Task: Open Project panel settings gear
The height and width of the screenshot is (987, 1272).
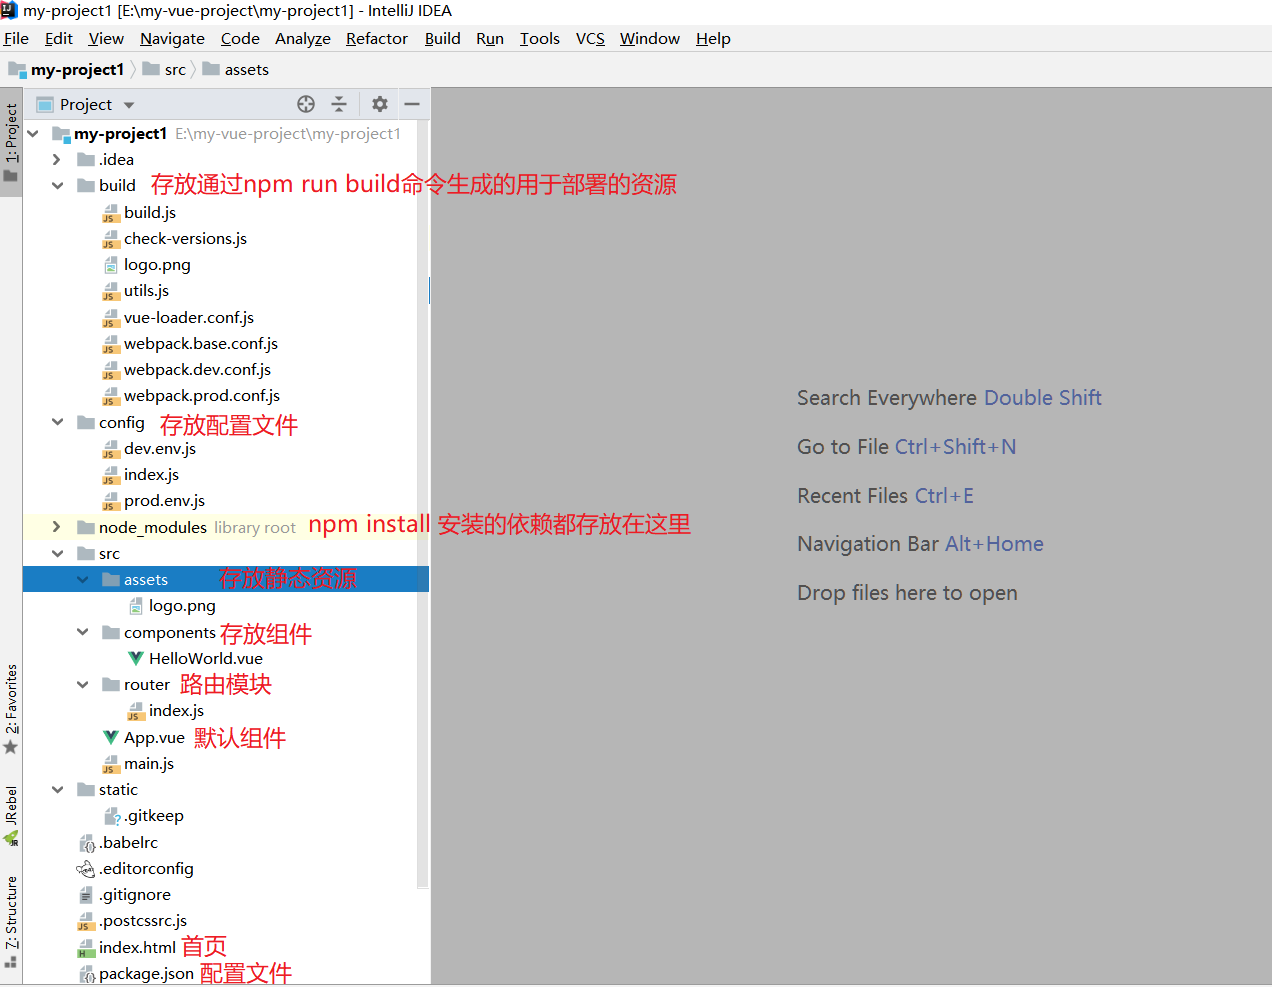Action: pyautogui.click(x=380, y=104)
